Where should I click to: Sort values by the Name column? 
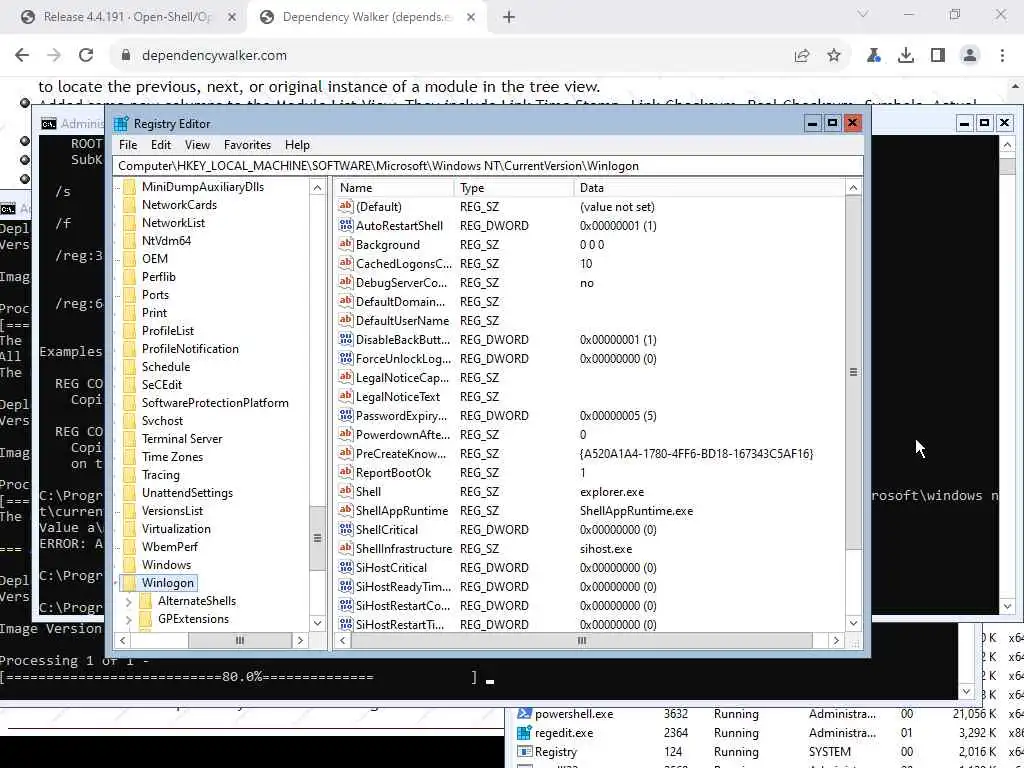[x=394, y=188]
